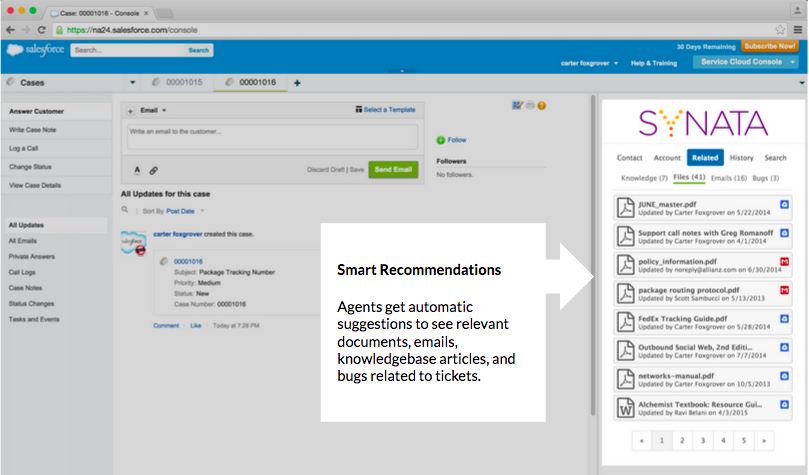Click the browser forward arrow
809x475 pixels.
click(26, 30)
